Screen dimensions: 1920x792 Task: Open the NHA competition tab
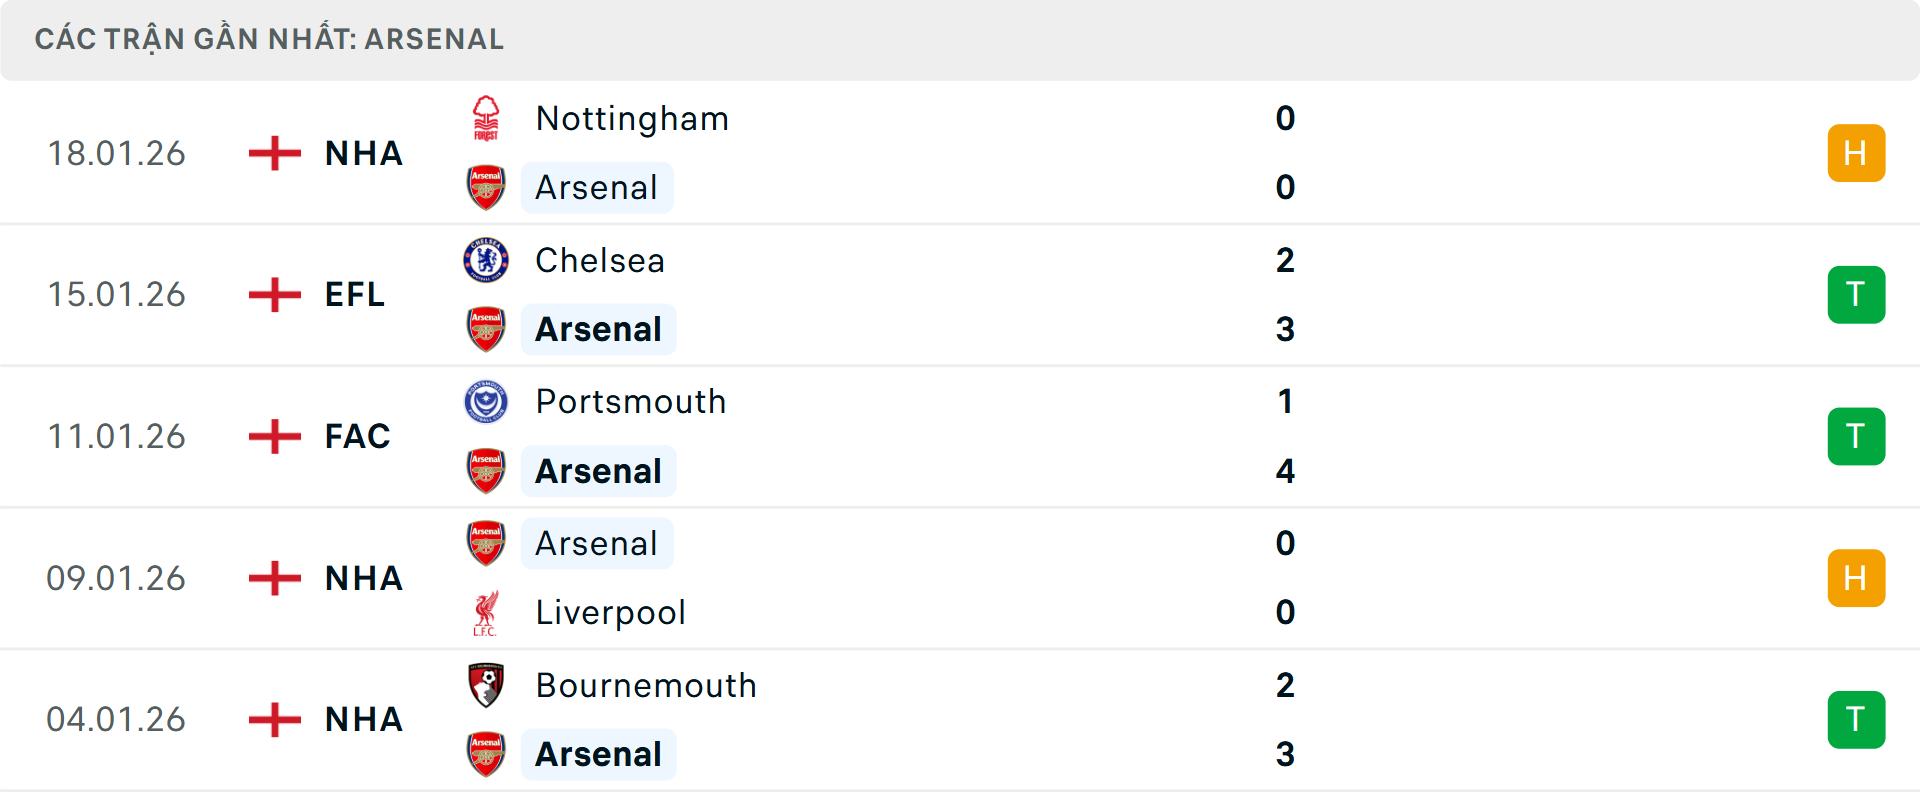pyautogui.click(x=362, y=152)
